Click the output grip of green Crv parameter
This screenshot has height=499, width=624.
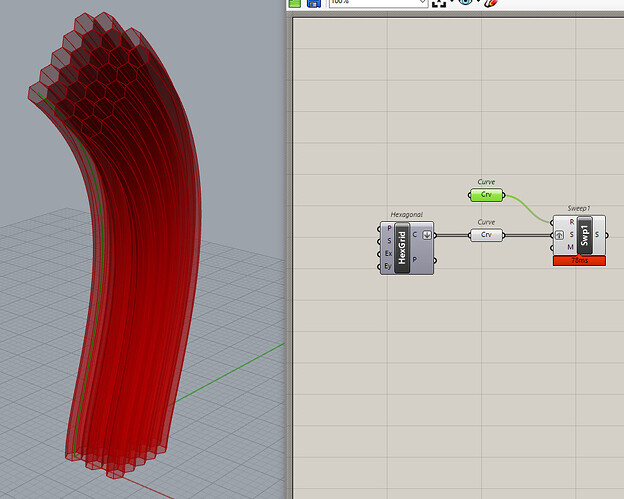point(504,195)
